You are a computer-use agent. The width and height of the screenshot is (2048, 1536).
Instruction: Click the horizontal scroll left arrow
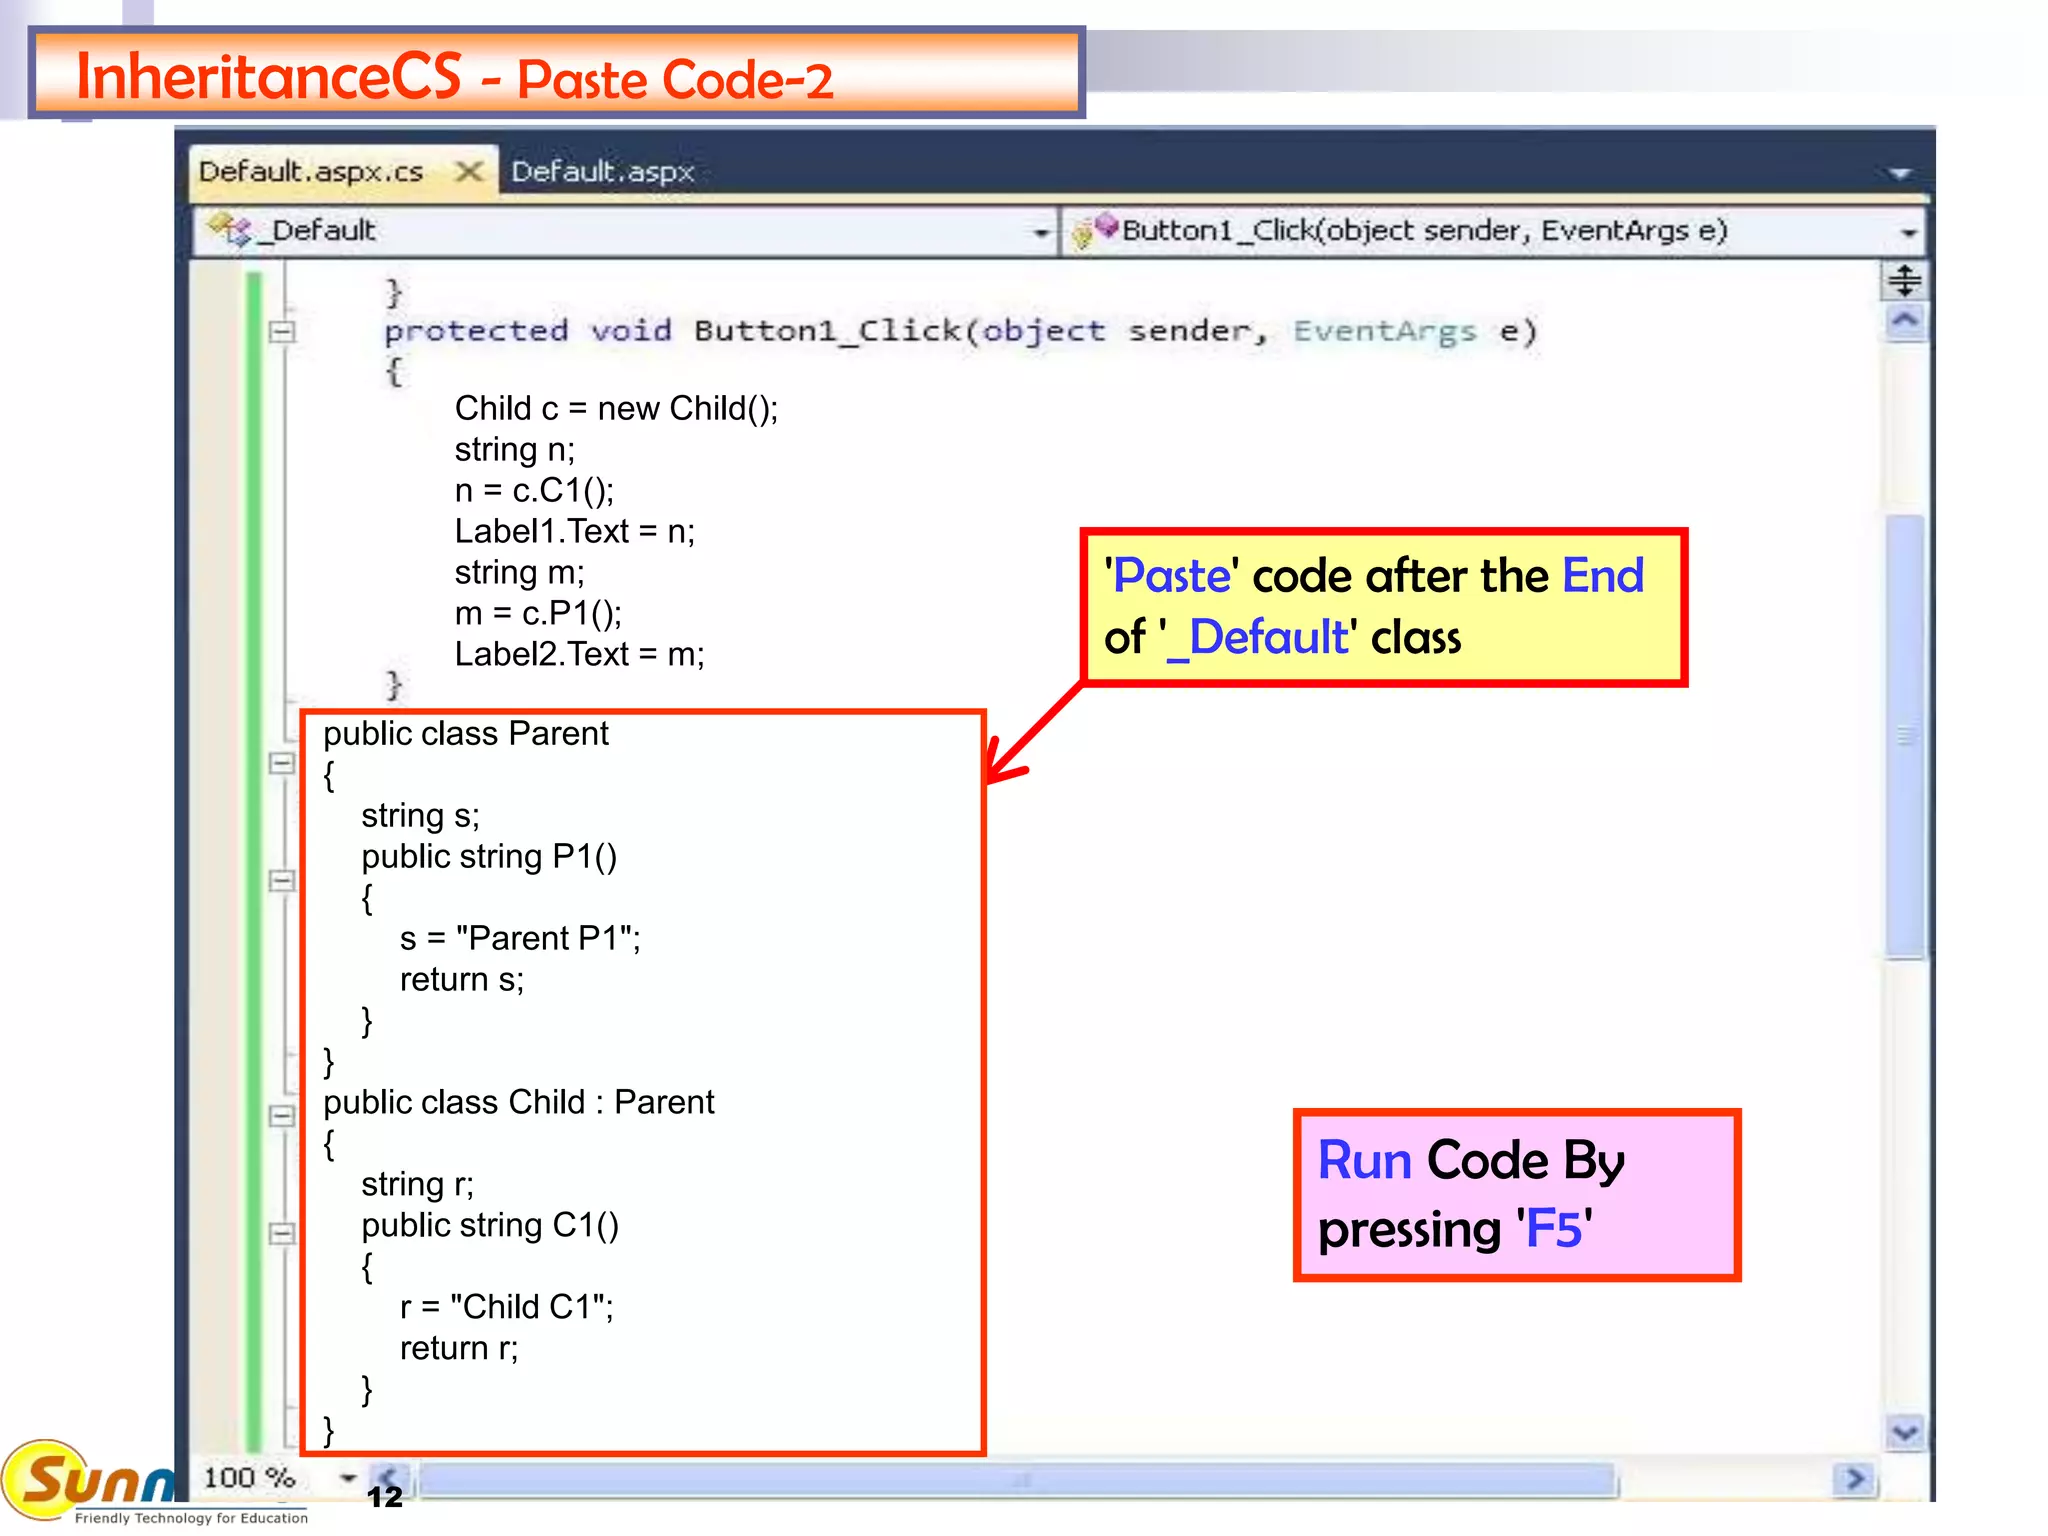click(x=388, y=1476)
